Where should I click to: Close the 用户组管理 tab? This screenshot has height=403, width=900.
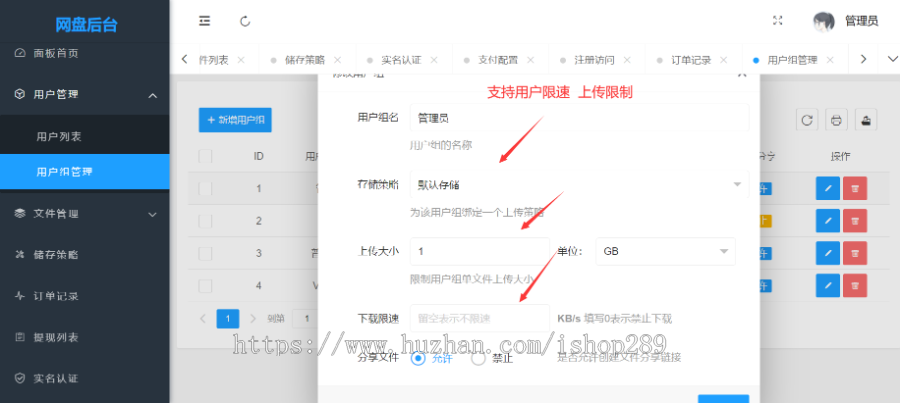coord(829,60)
